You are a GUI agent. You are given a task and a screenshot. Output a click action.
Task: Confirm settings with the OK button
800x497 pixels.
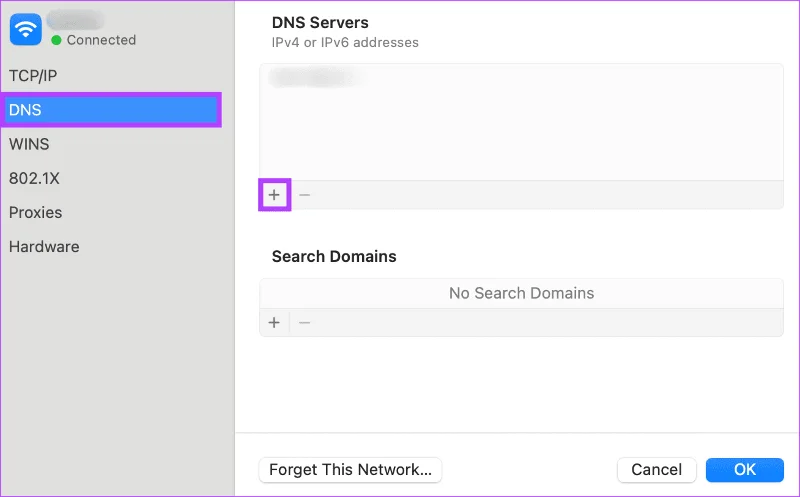click(x=745, y=469)
